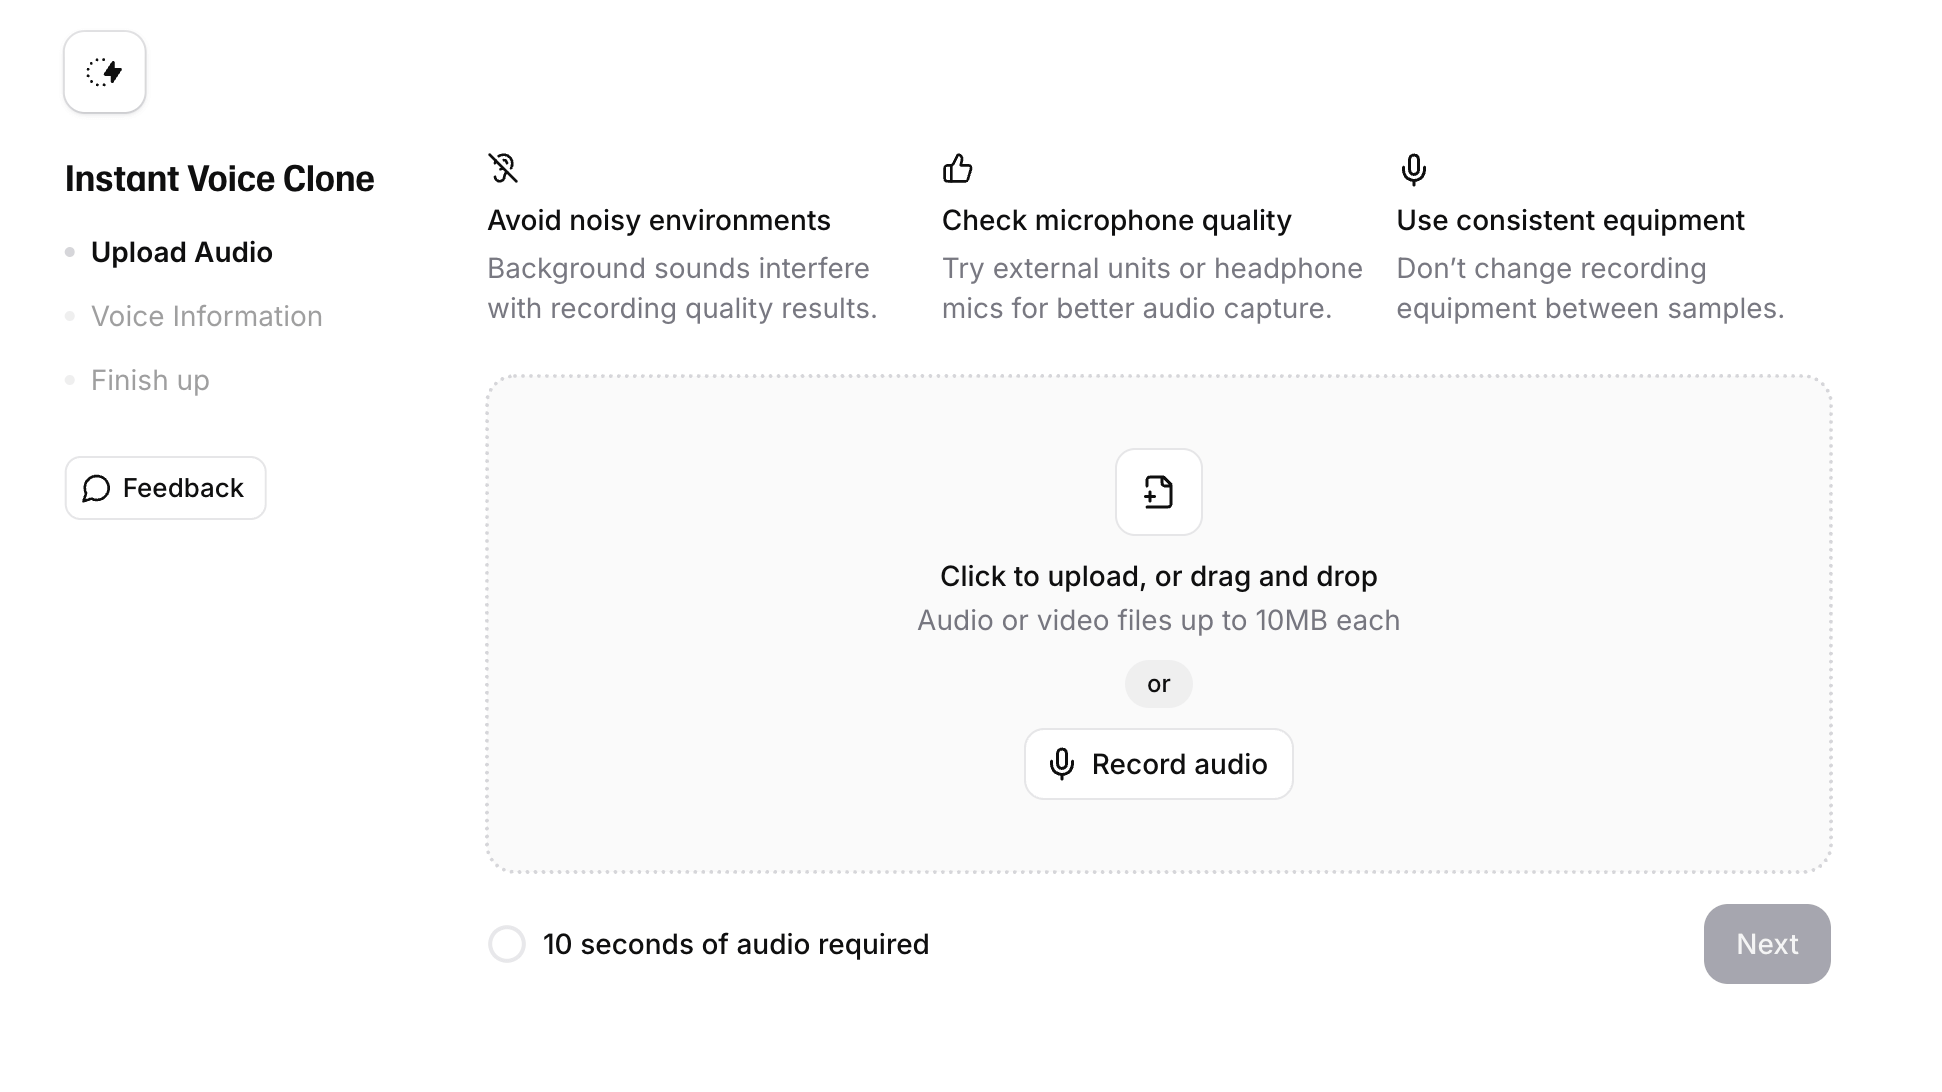The width and height of the screenshot is (1942, 1092).
Task: Go to the Voice Information step
Action: (206, 316)
